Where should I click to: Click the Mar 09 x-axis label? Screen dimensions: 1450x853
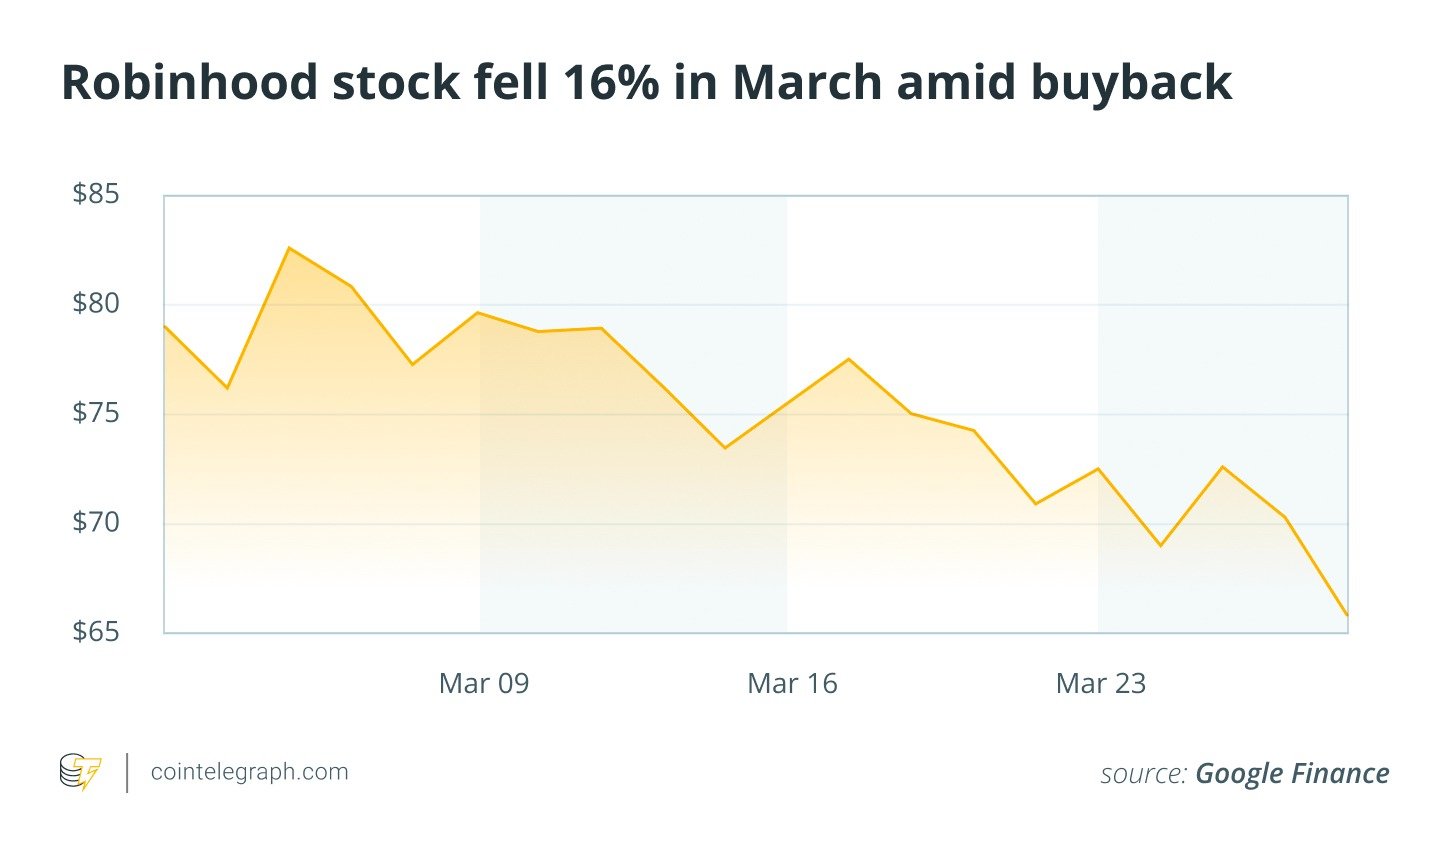coord(484,684)
